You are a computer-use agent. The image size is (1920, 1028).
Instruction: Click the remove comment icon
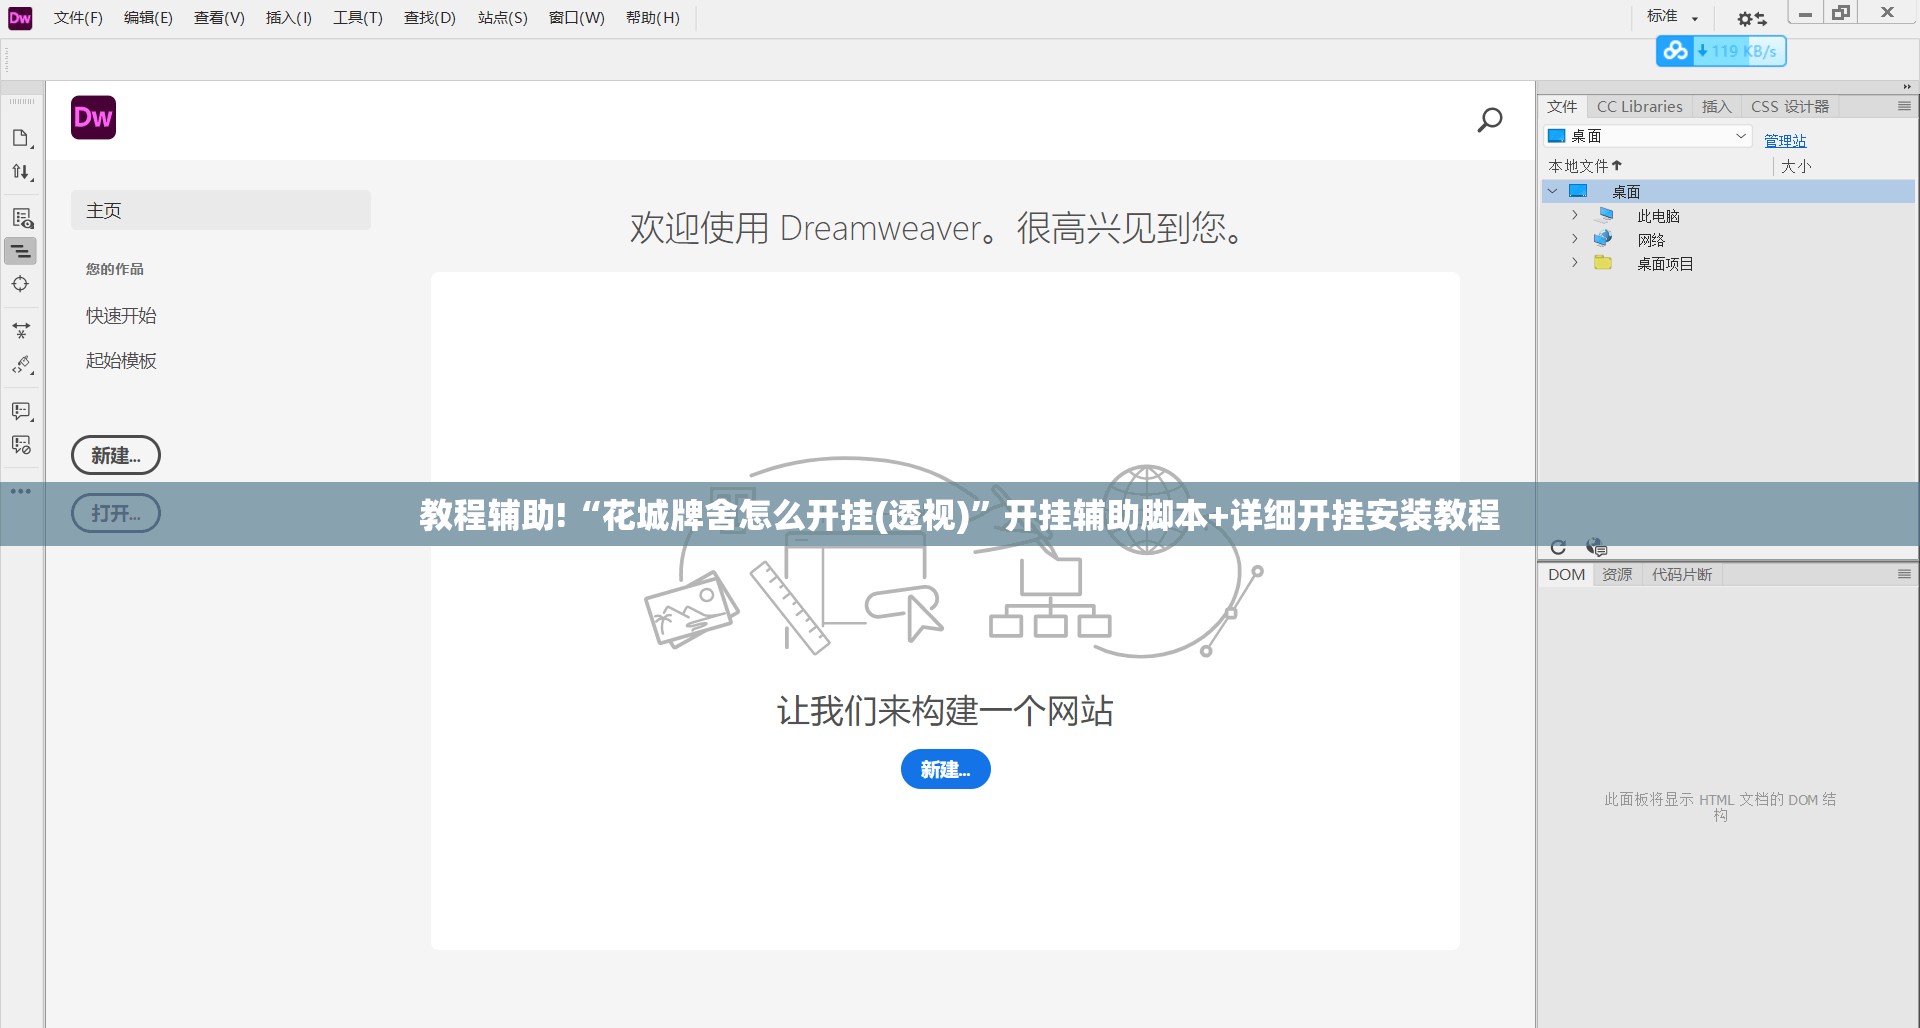coord(21,445)
